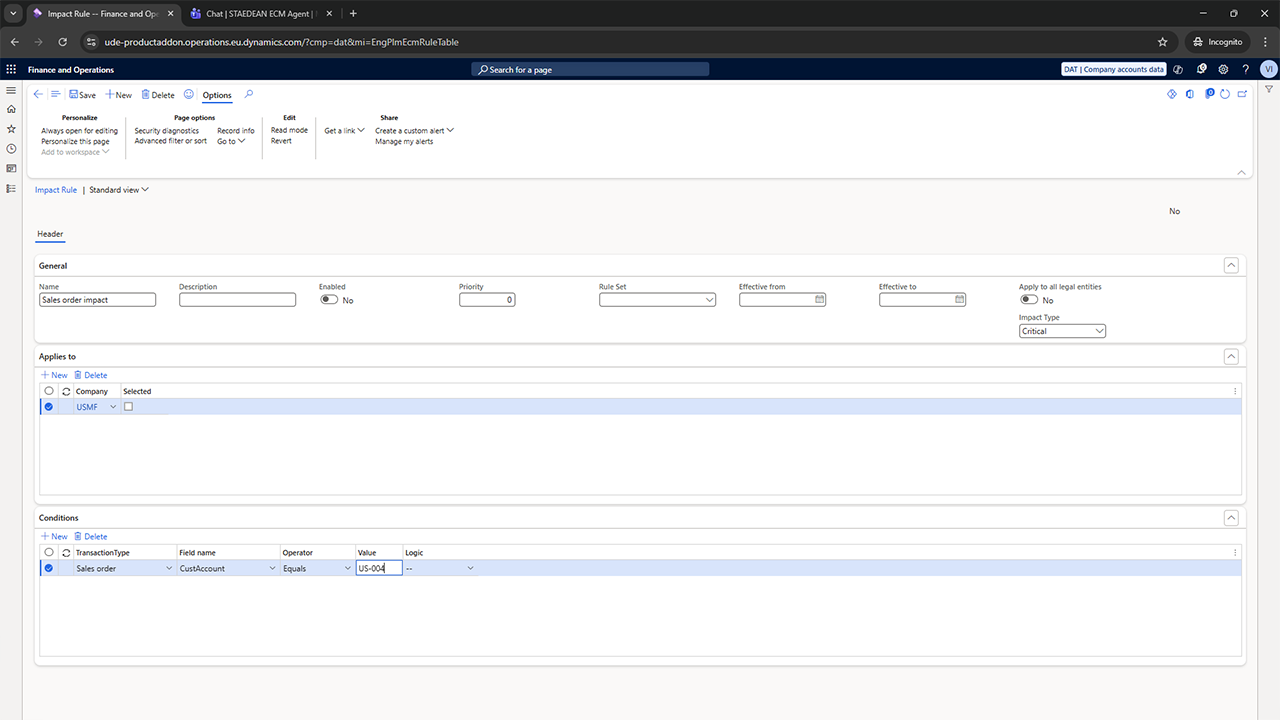Toggle Apply to all legal entities switch

(x=1029, y=300)
